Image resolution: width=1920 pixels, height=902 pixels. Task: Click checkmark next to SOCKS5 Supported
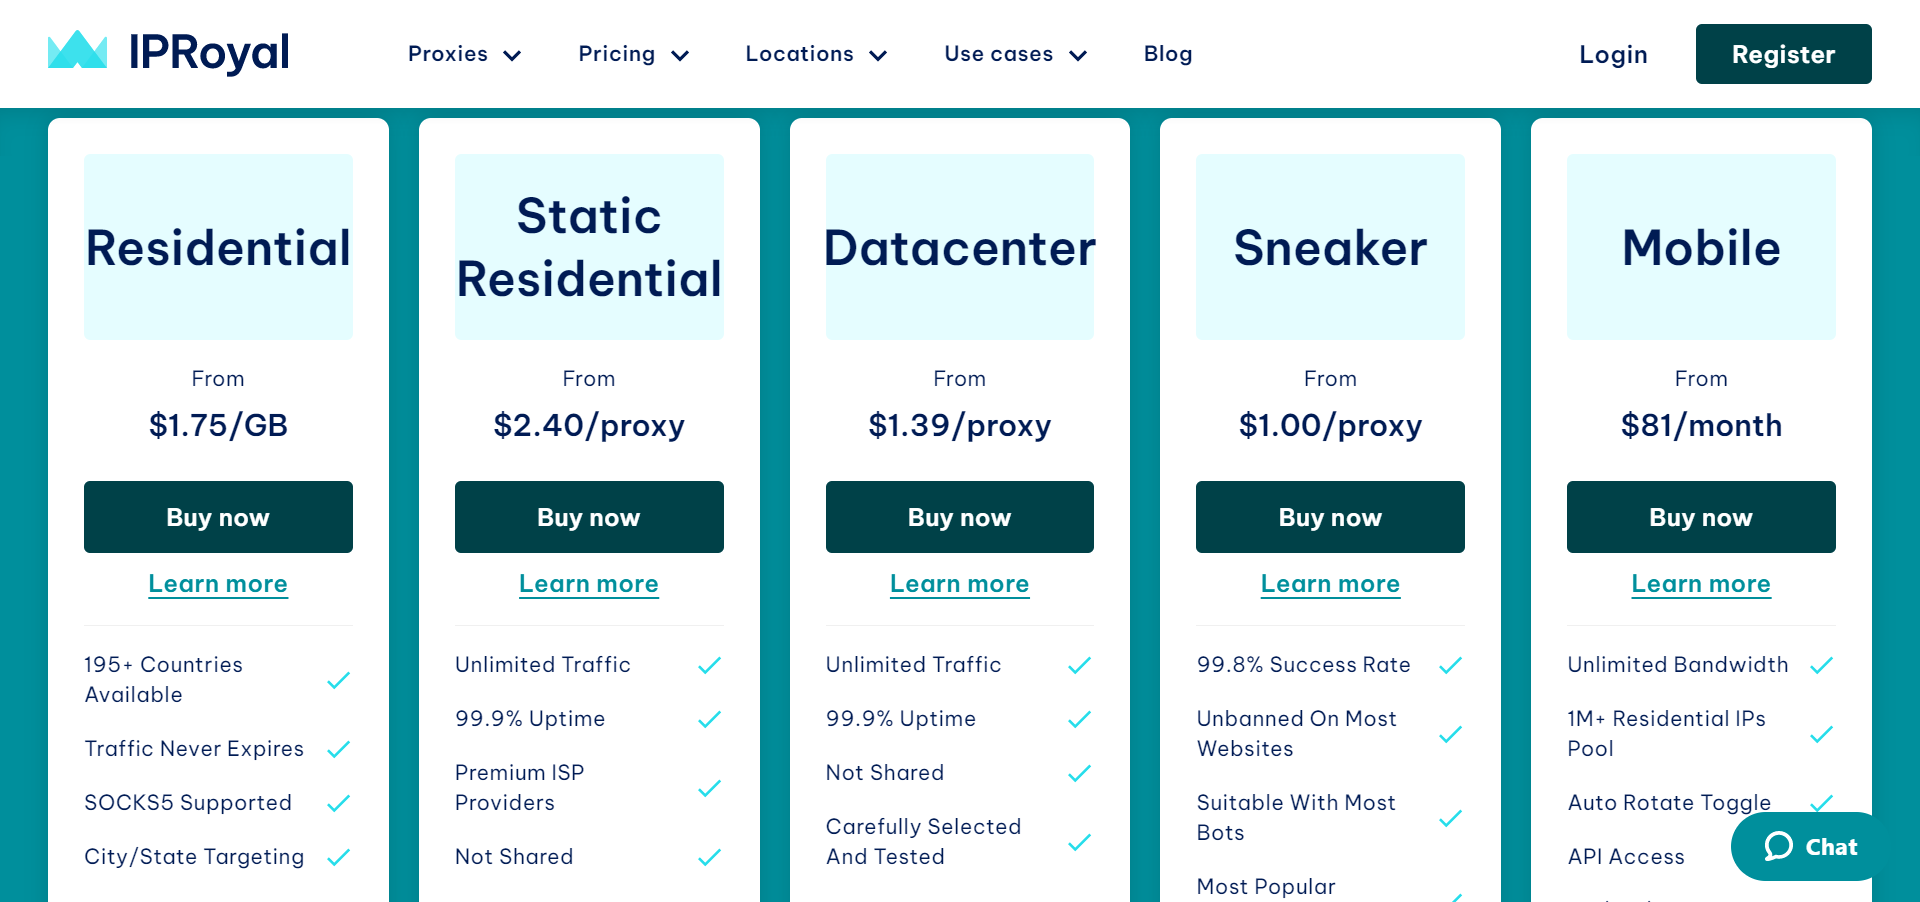pos(339,803)
